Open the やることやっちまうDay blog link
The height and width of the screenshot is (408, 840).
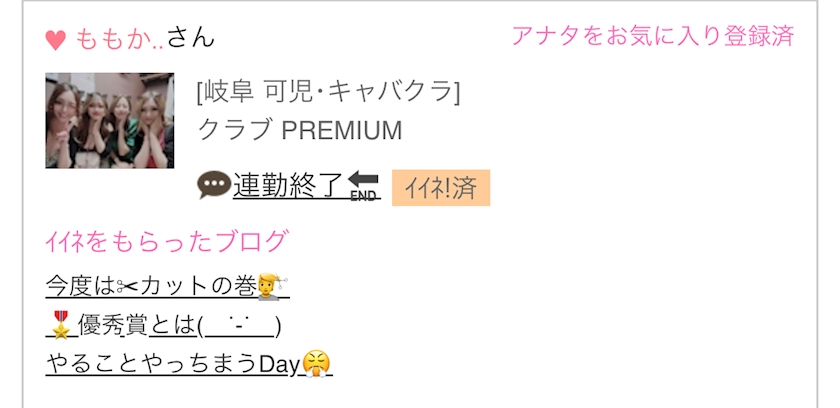pyautogui.click(x=172, y=365)
